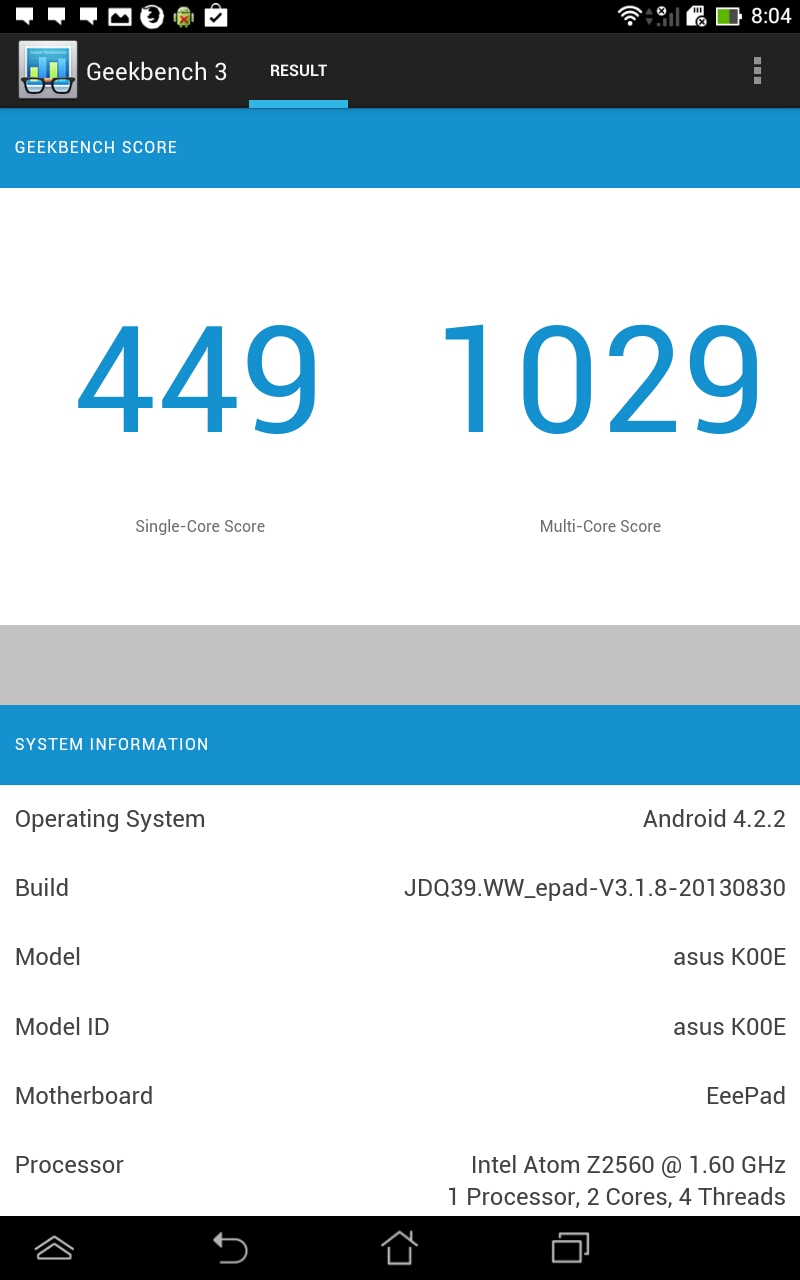Tap the Geekbench 3 app icon

pyautogui.click(x=47, y=70)
